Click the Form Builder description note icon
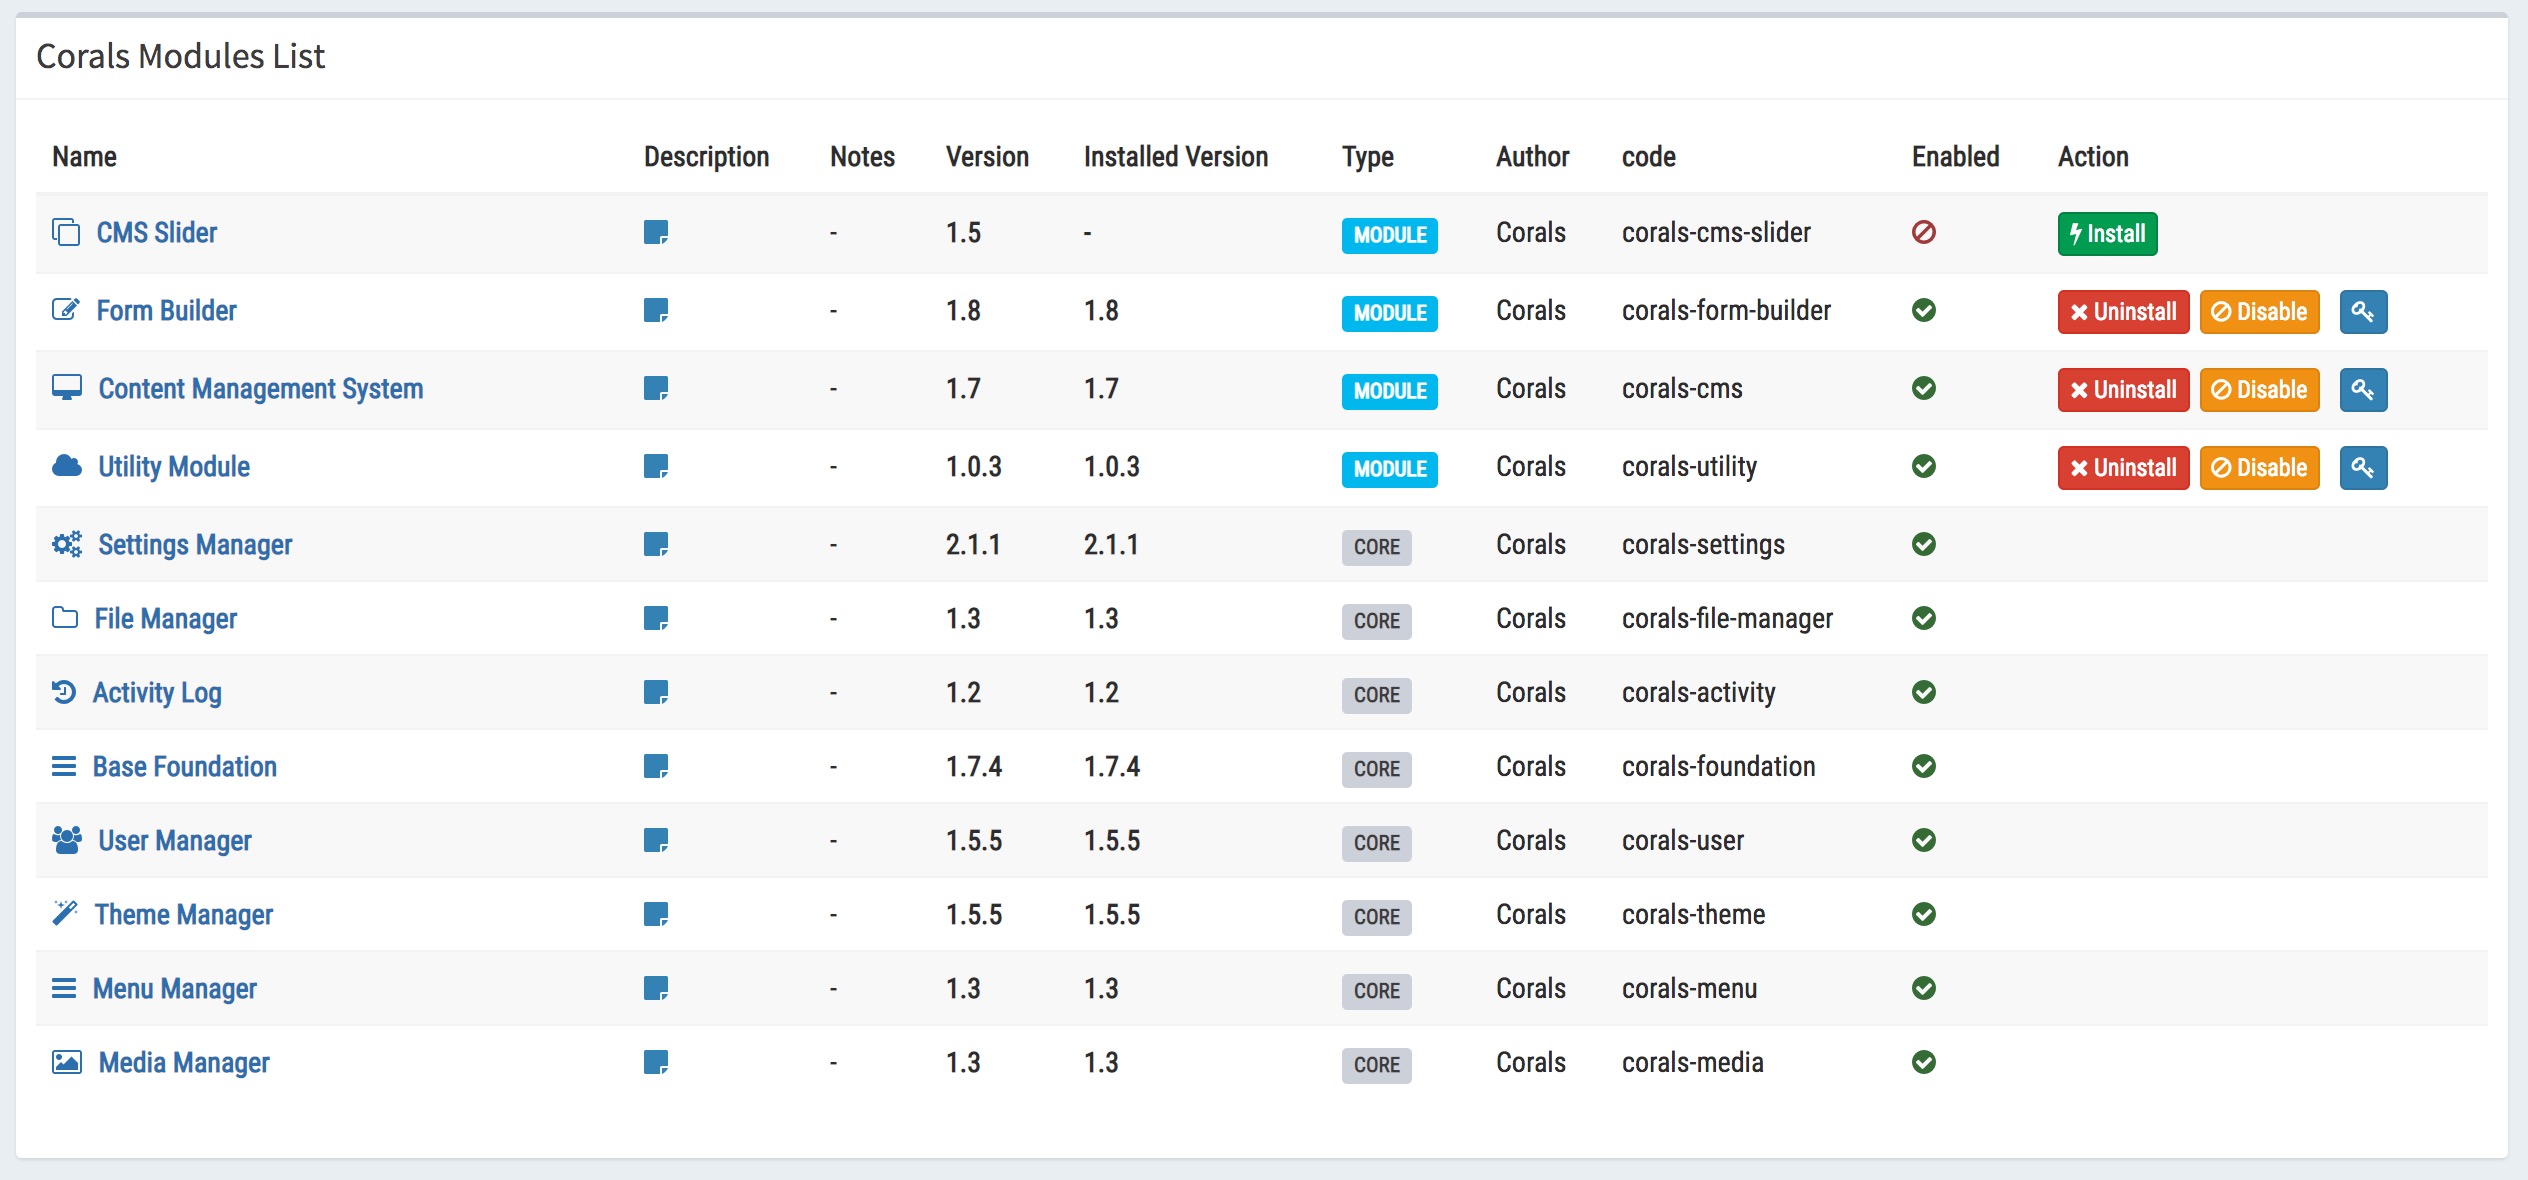The width and height of the screenshot is (2528, 1180). coord(656,311)
